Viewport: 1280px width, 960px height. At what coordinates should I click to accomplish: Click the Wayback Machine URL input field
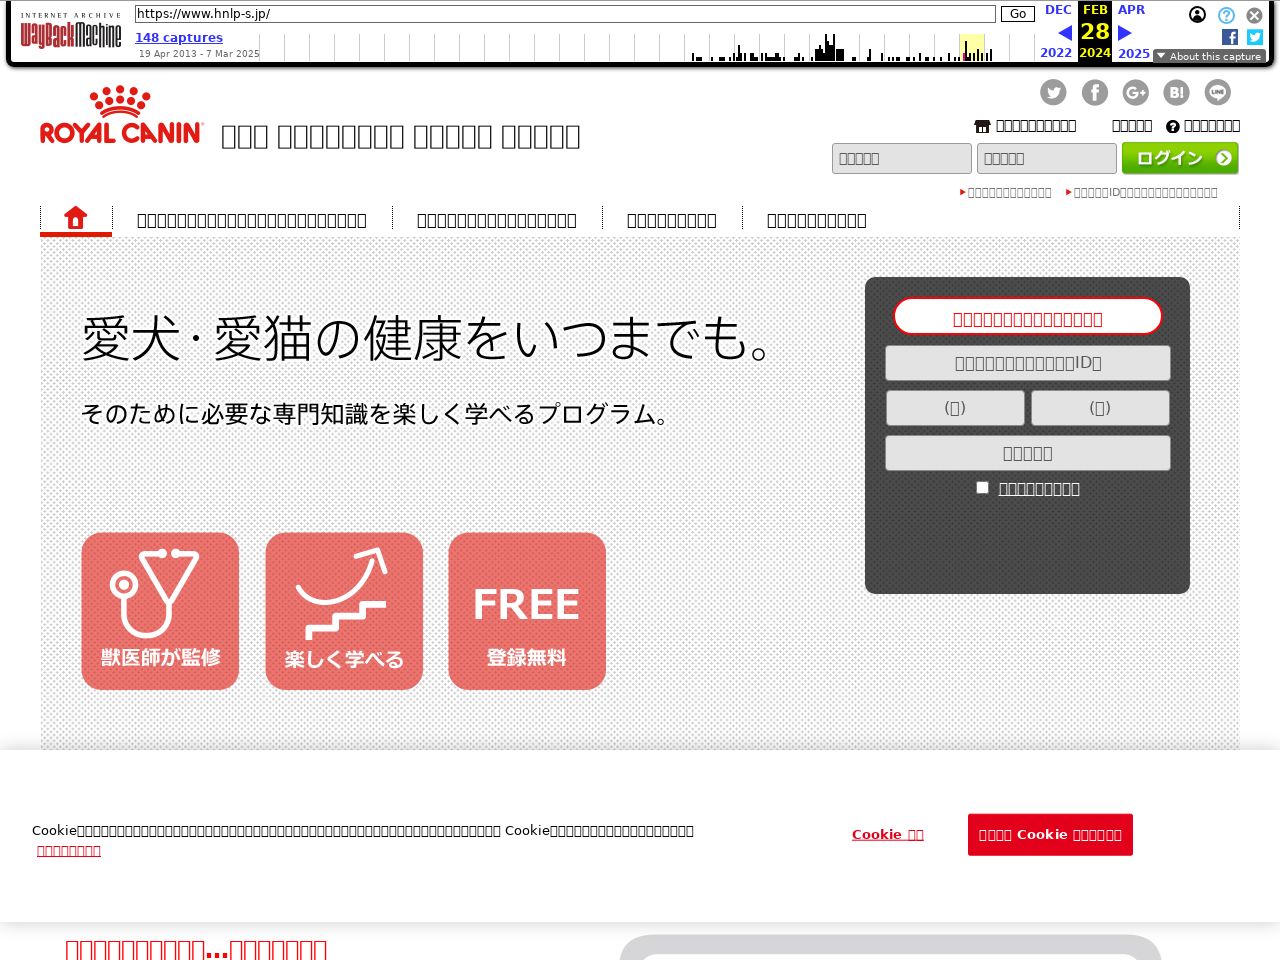[565, 14]
